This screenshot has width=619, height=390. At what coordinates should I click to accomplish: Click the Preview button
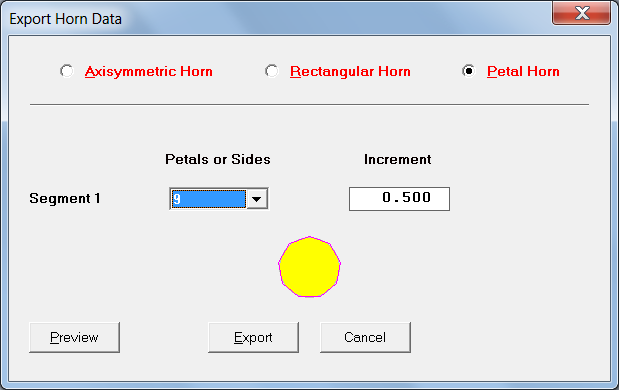click(74, 337)
